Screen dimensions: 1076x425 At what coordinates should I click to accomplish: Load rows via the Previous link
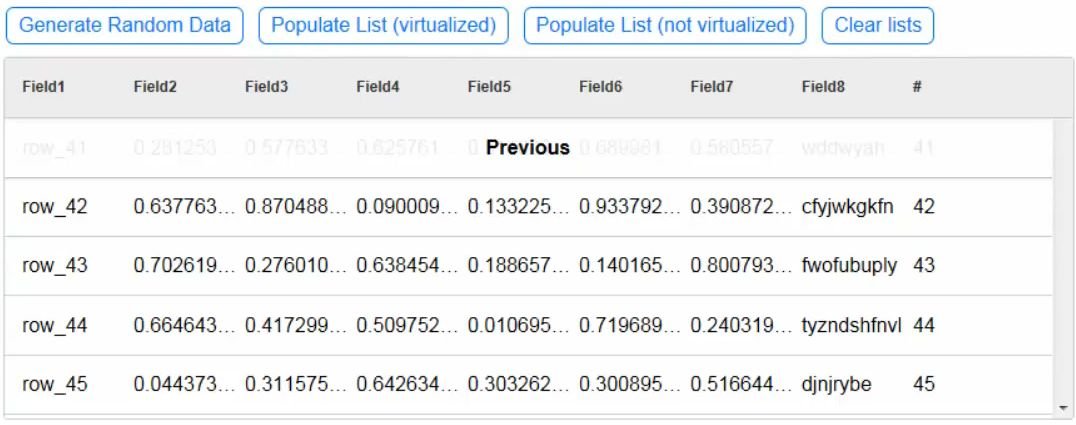pos(527,148)
